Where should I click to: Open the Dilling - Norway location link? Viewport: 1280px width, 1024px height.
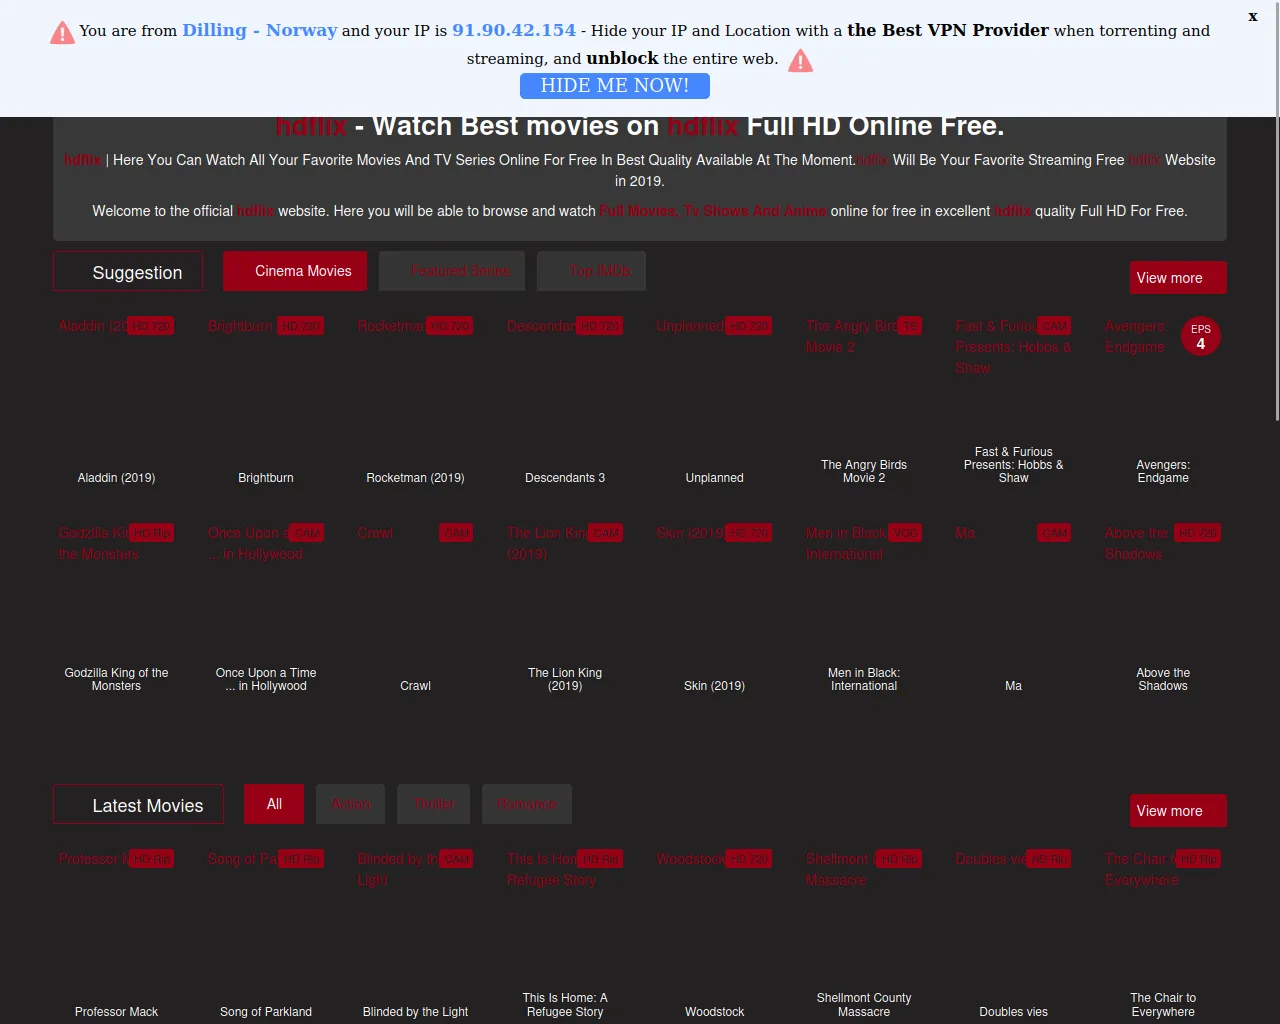point(260,30)
